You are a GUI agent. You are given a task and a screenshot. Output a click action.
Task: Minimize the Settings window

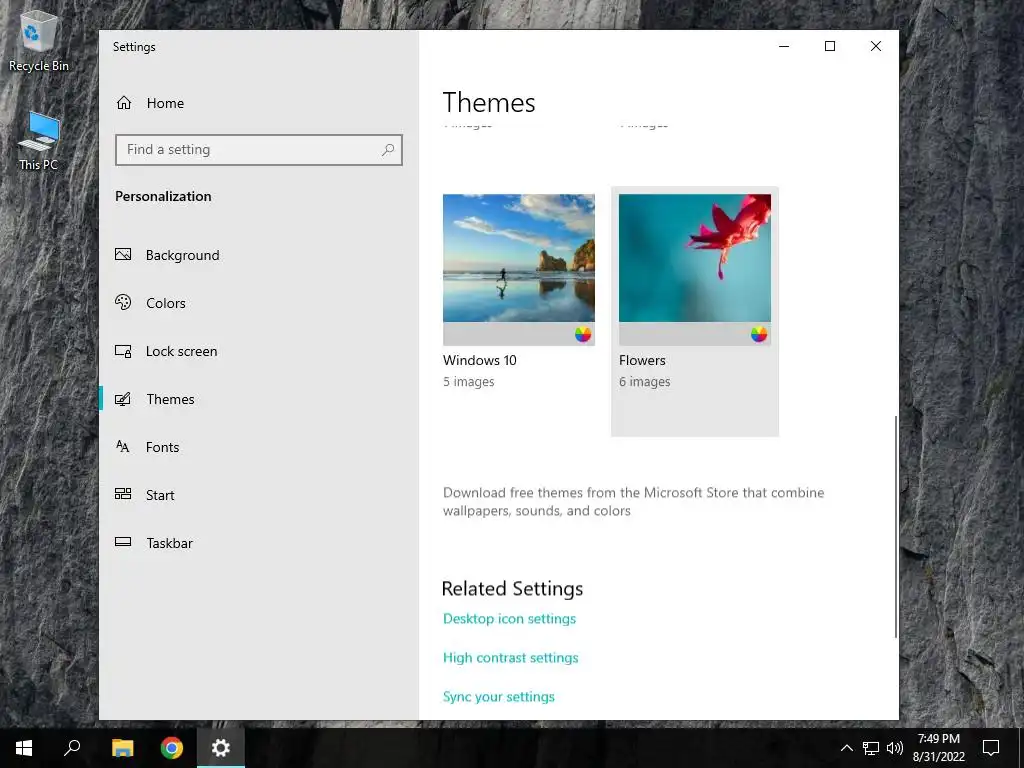tap(784, 46)
